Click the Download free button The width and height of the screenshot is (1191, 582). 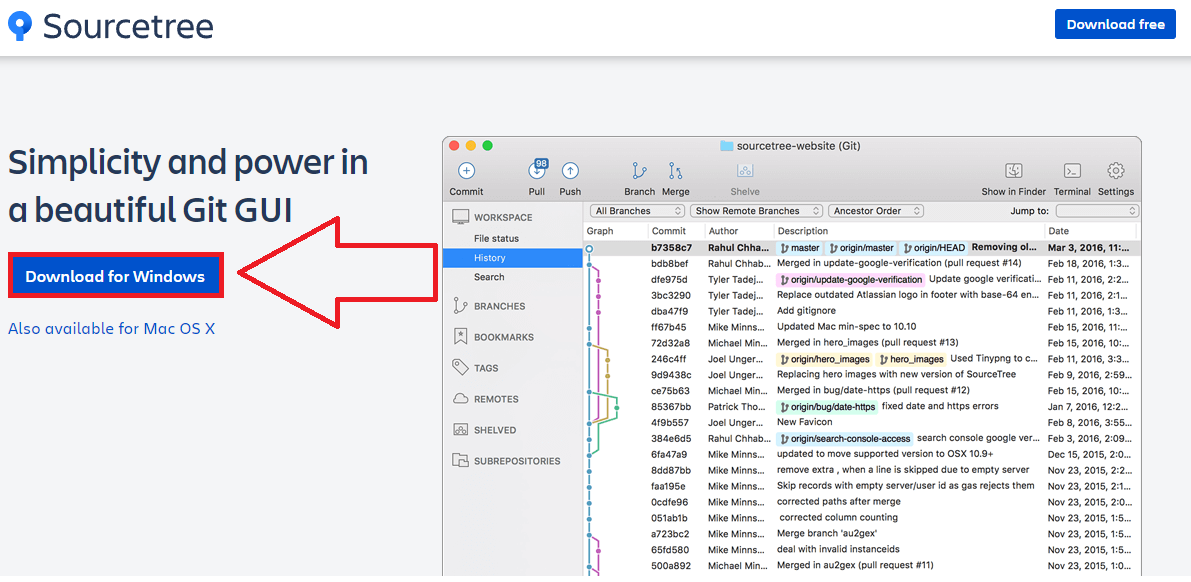(1115, 24)
